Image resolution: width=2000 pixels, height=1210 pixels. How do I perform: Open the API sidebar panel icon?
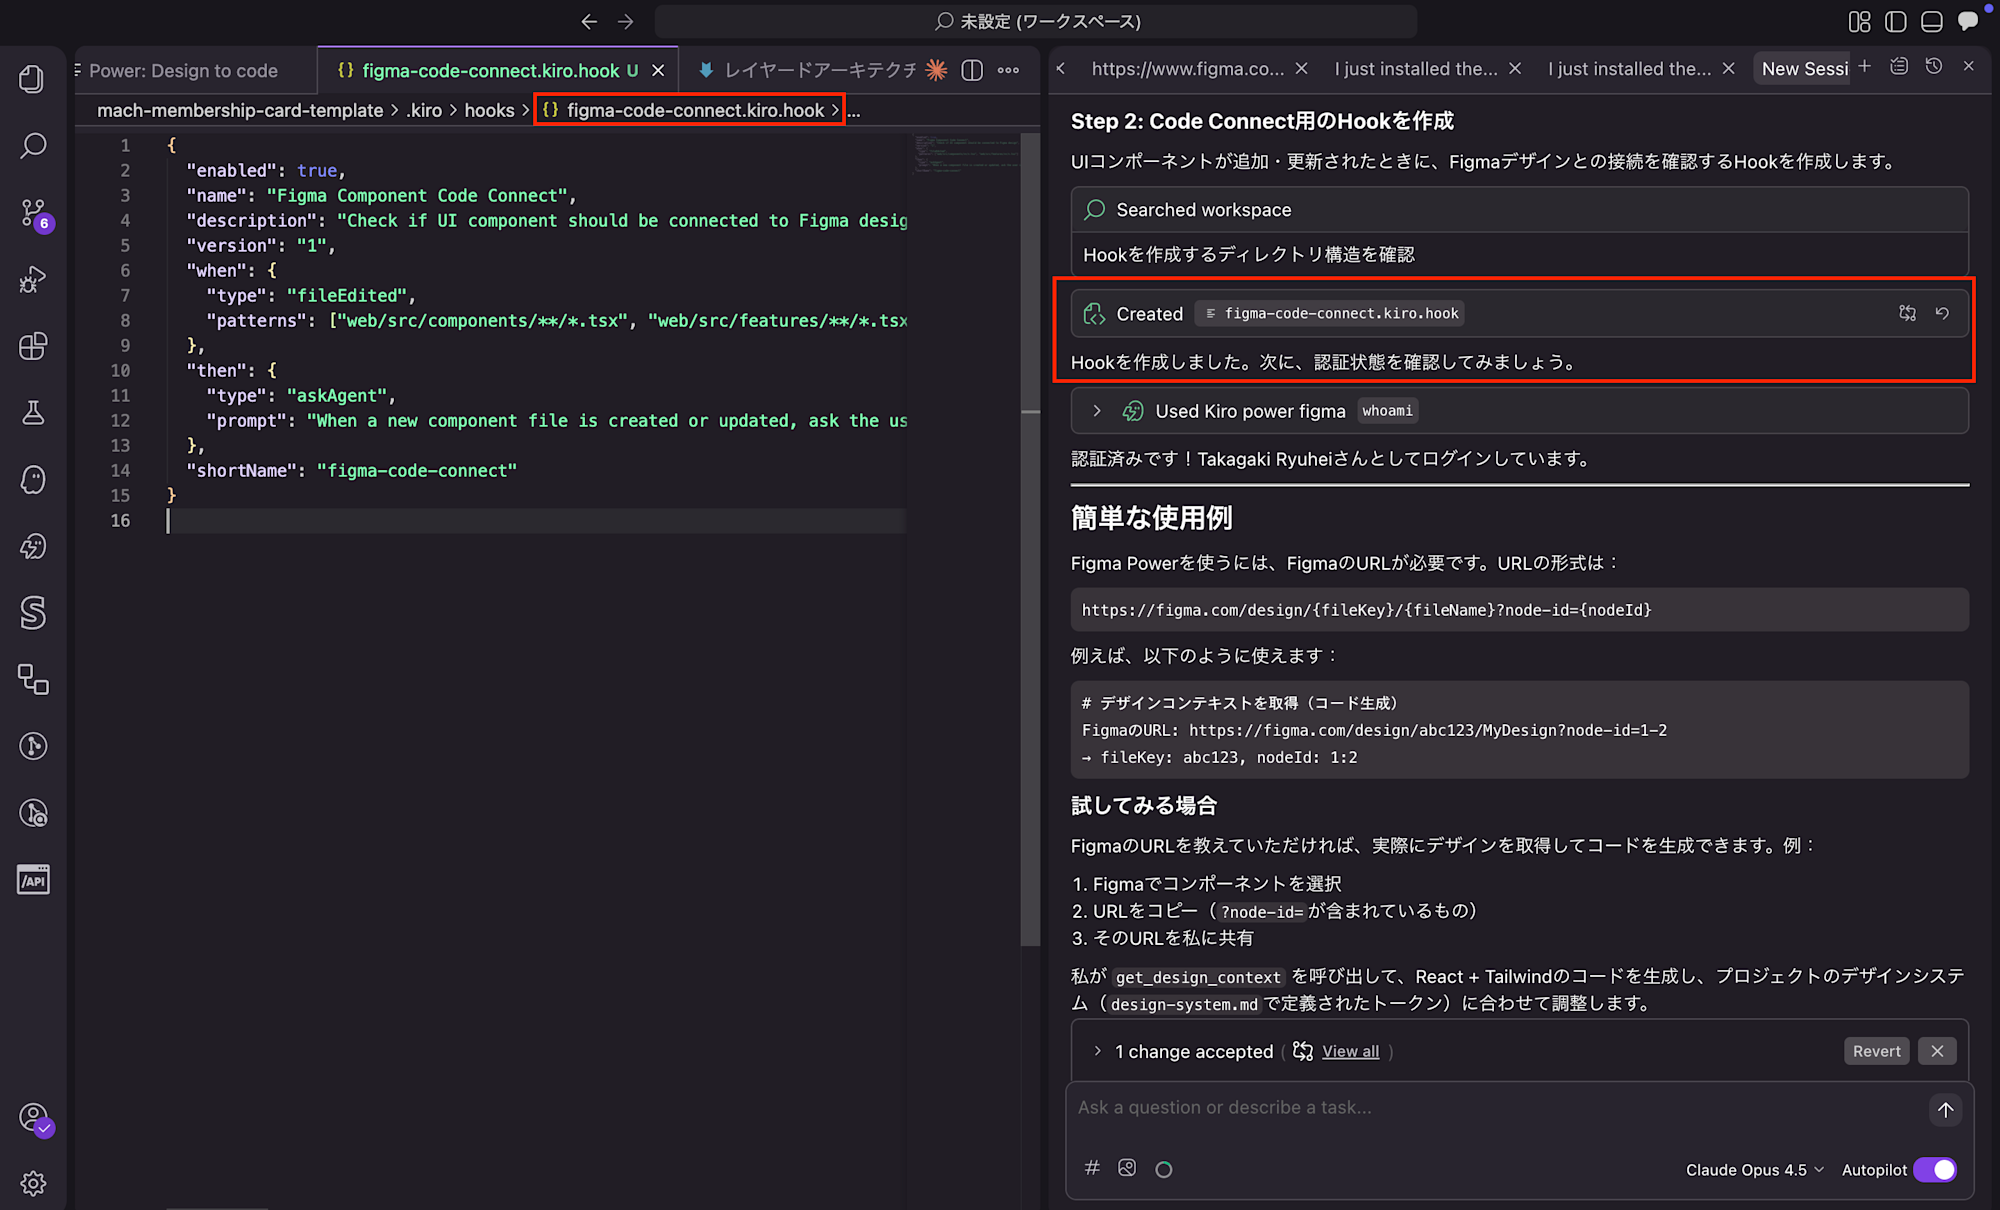pyautogui.click(x=33, y=879)
